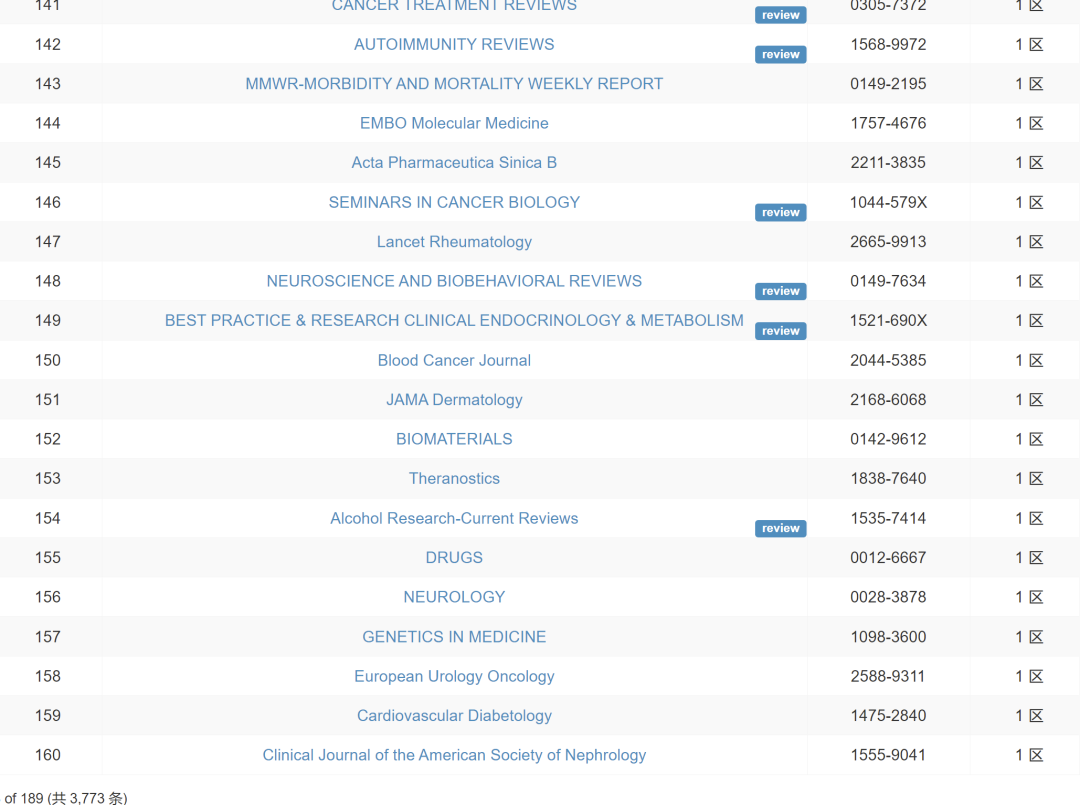
Task: Open European Urology Oncology link
Action: click(454, 676)
